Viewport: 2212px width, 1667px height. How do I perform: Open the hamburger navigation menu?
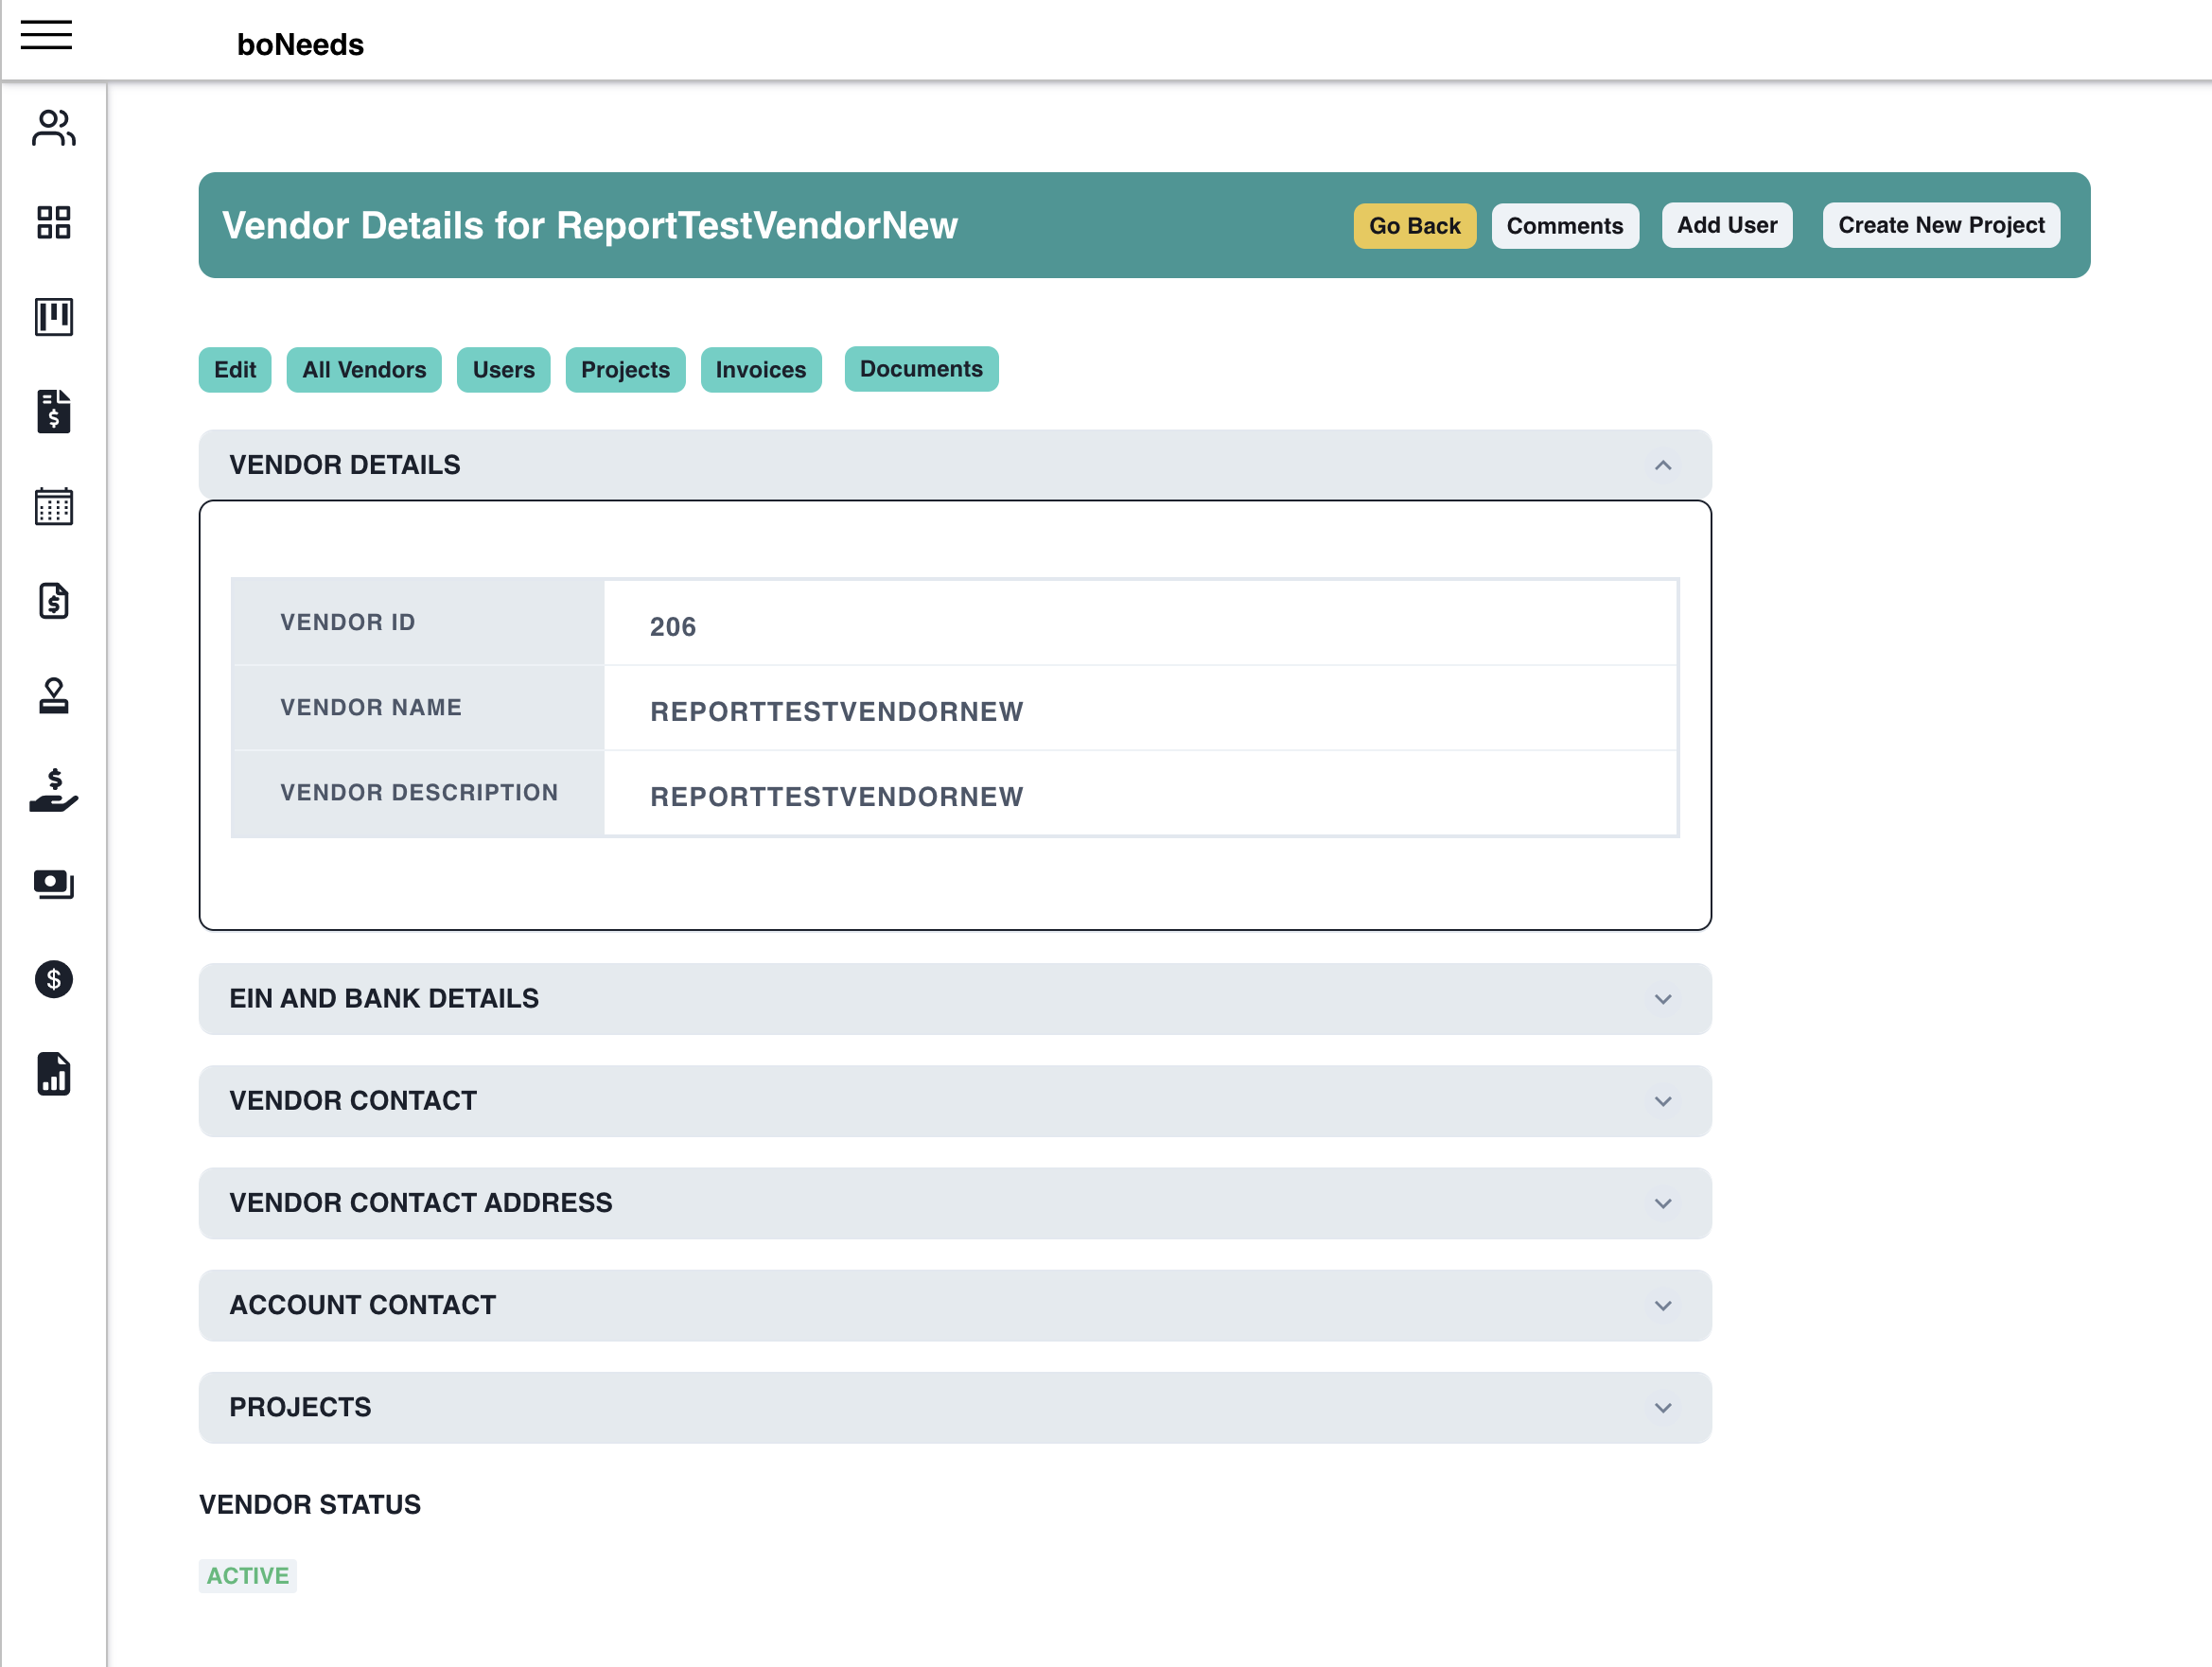coord(46,36)
